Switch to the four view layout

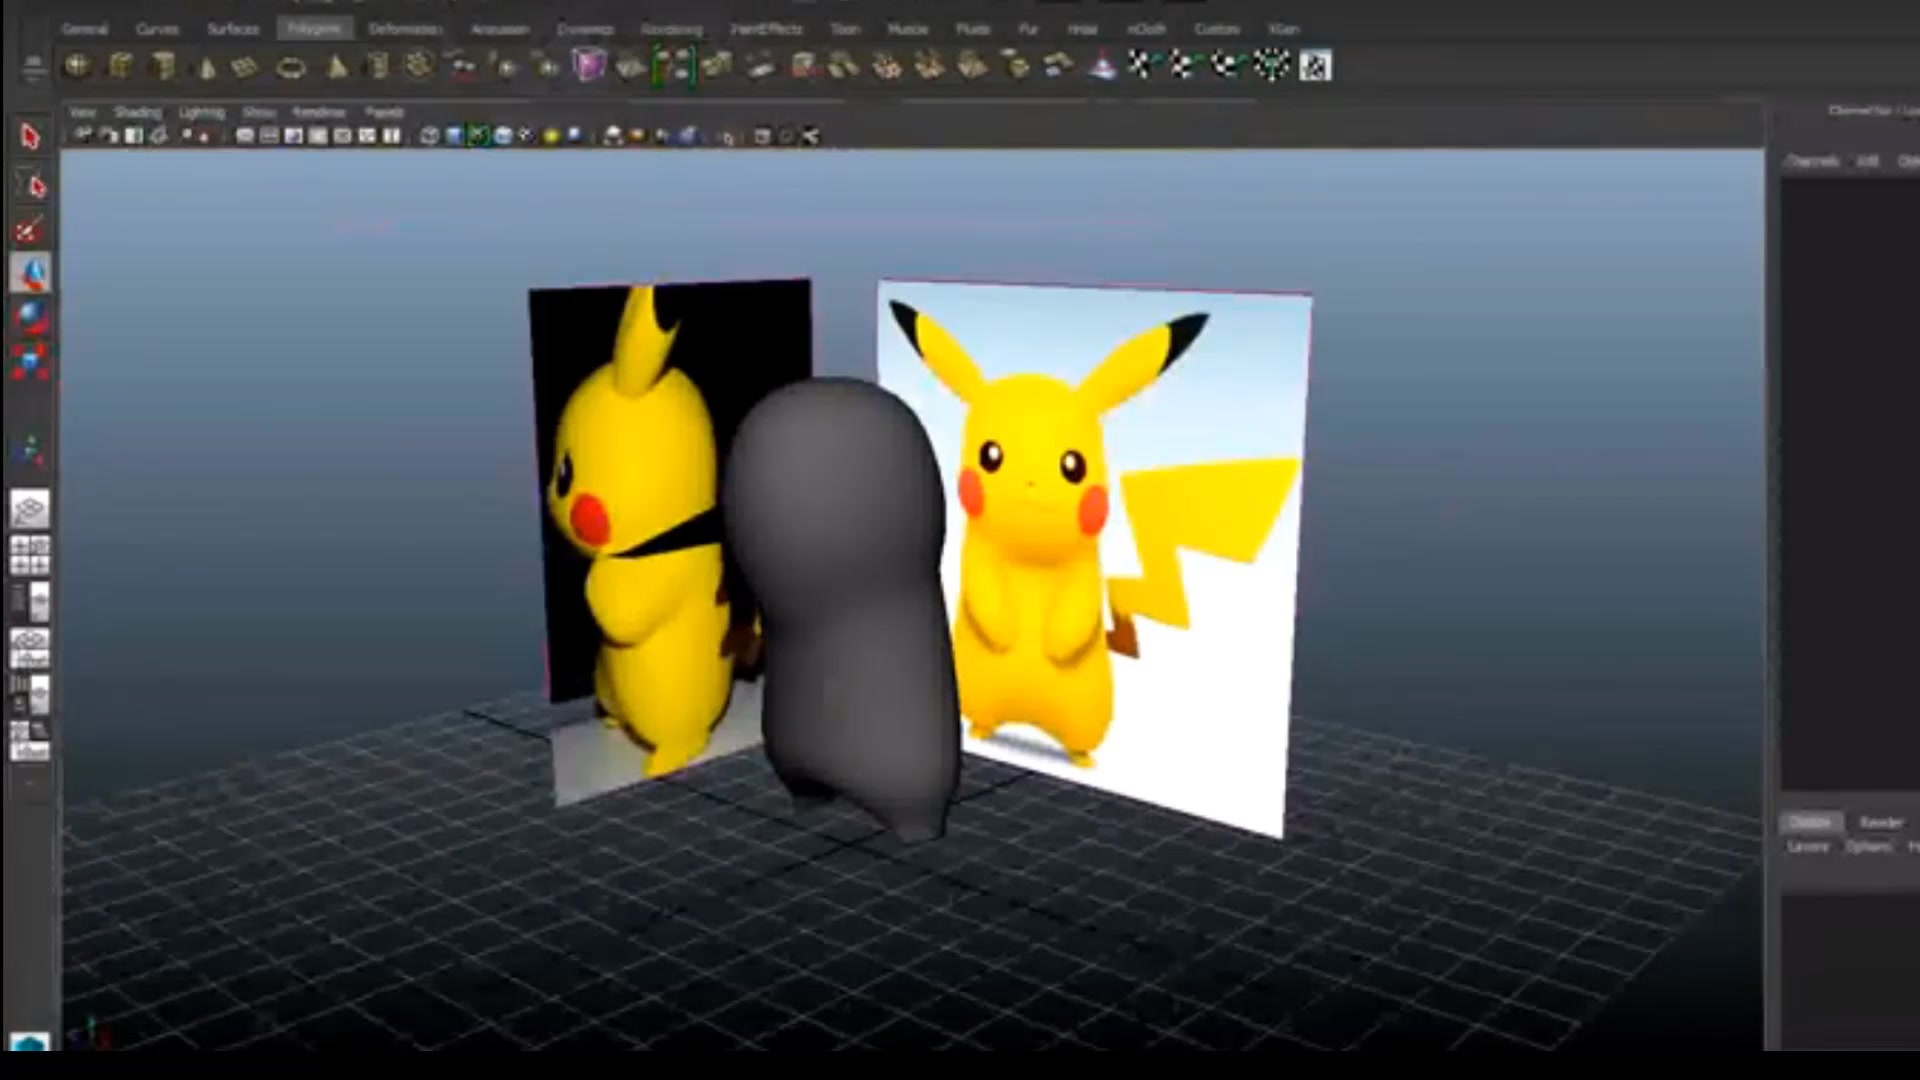coord(30,555)
